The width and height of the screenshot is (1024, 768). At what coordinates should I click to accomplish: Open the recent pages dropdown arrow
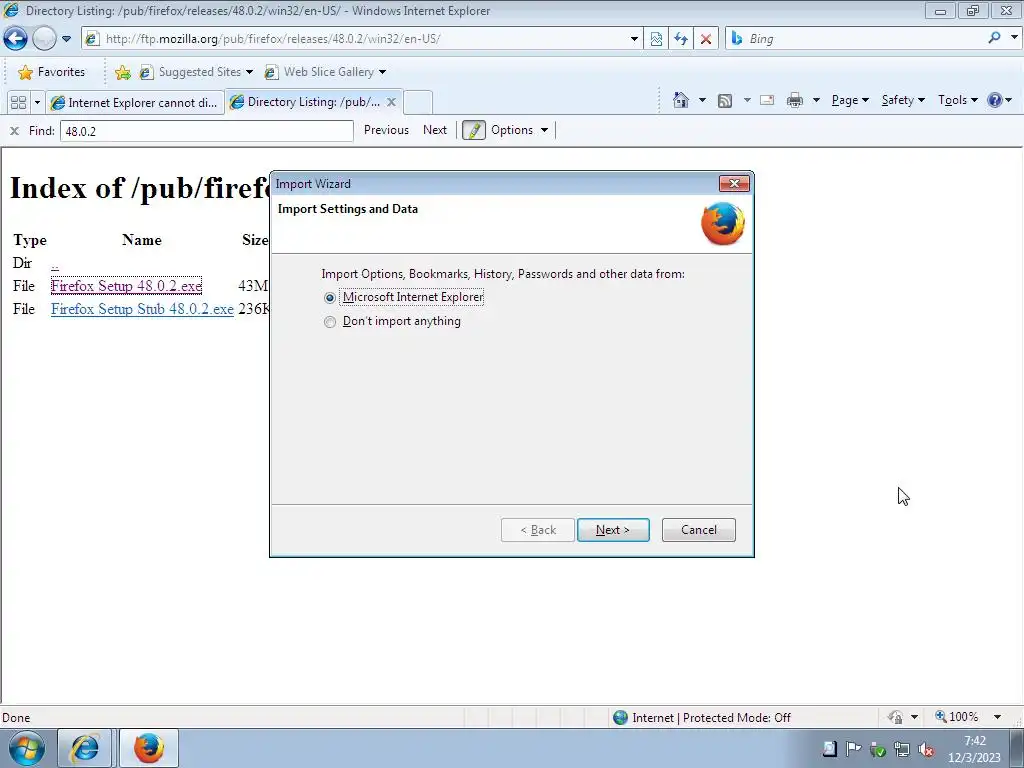67,39
